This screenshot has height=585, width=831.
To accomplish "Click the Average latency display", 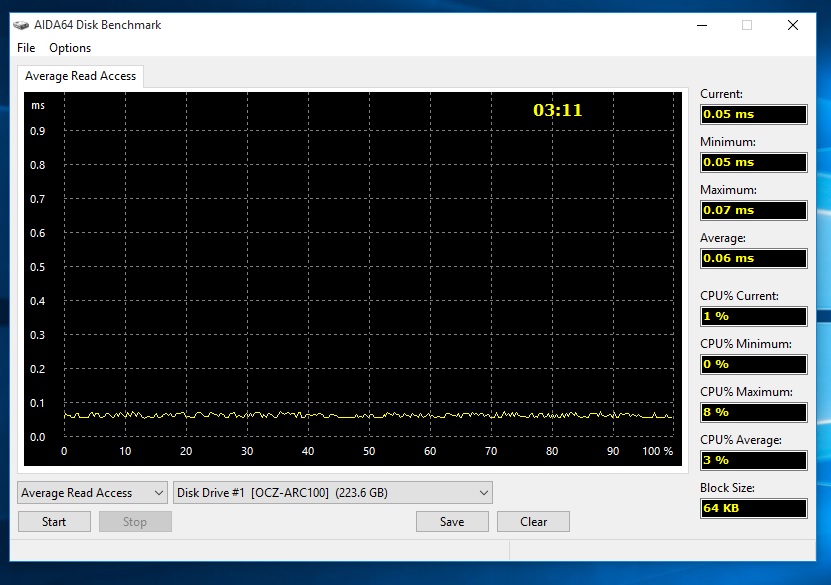I will pos(753,258).
